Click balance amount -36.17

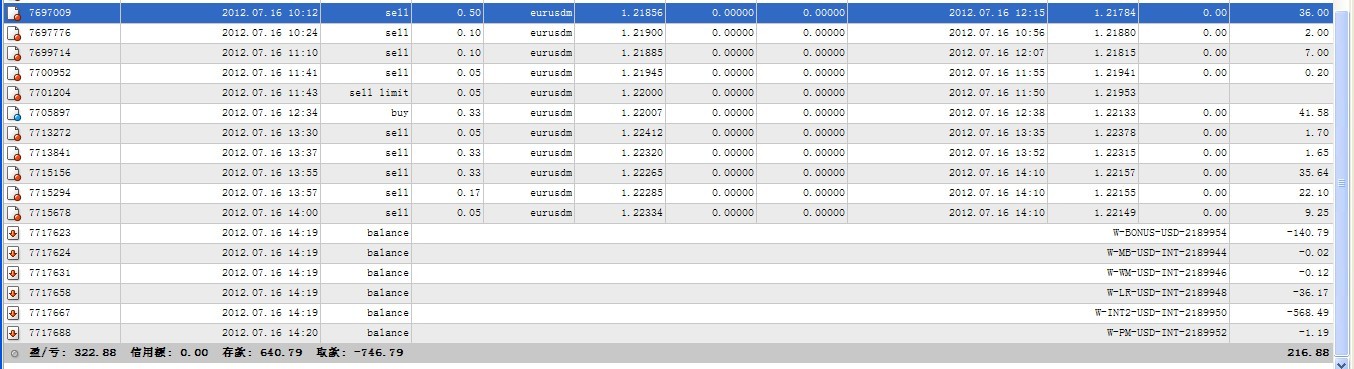tap(1311, 293)
